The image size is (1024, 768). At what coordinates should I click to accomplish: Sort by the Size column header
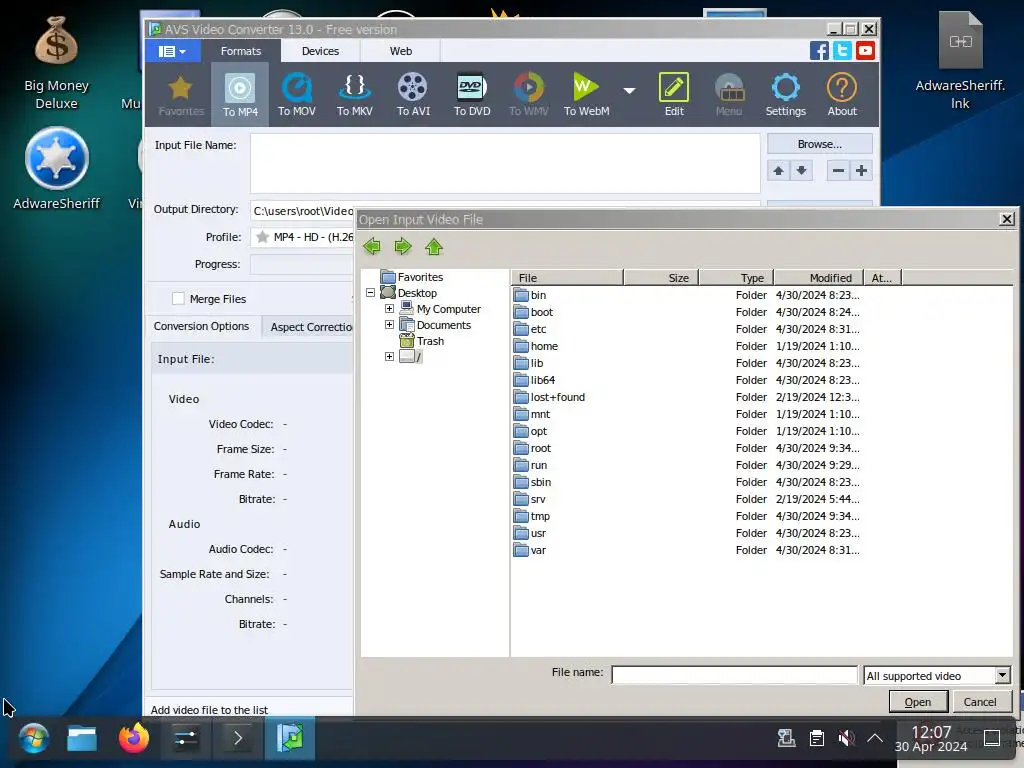661,278
